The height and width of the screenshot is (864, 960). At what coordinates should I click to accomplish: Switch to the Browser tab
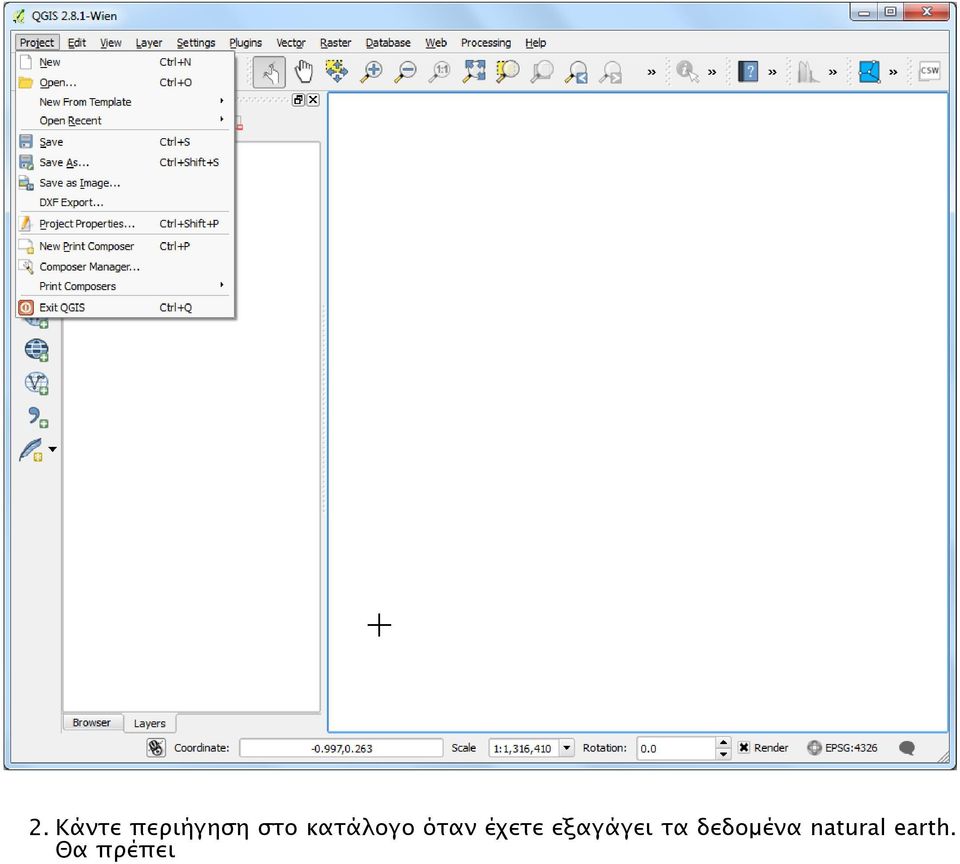coord(92,723)
